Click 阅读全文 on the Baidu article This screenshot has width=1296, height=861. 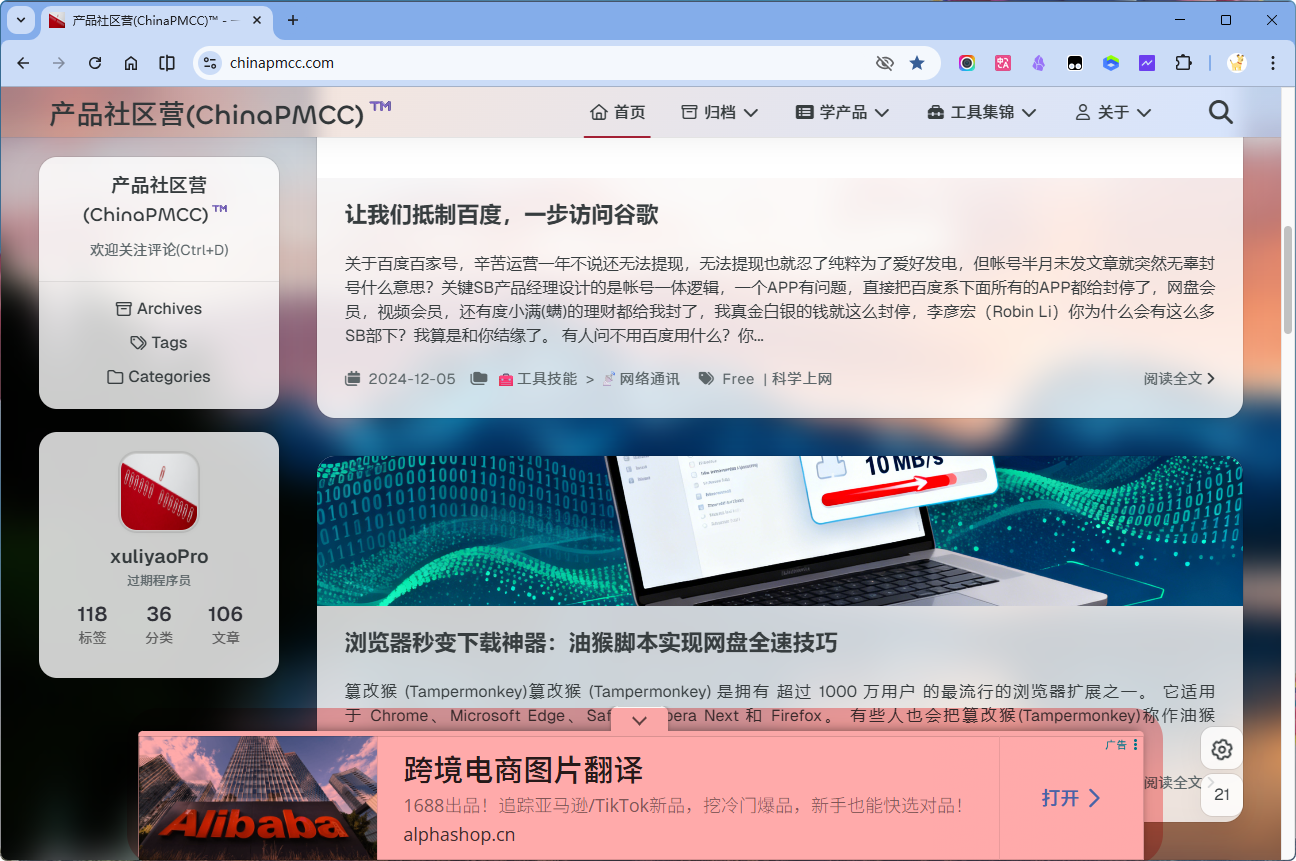[x=1179, y=379]
